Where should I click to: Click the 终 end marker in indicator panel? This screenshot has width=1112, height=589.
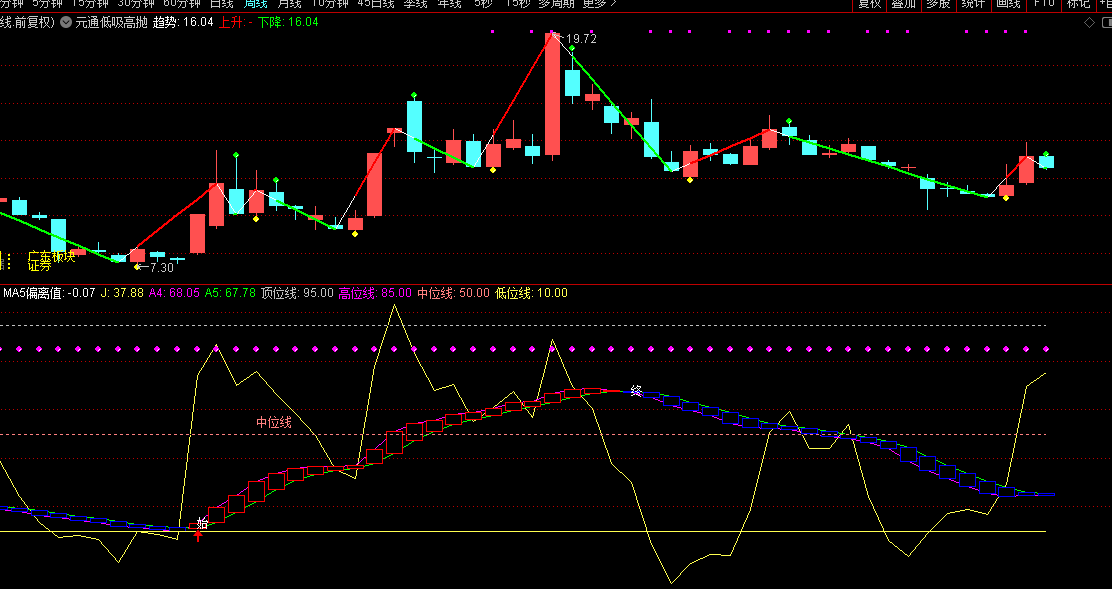pyautogui.click(x=637, y=391)
